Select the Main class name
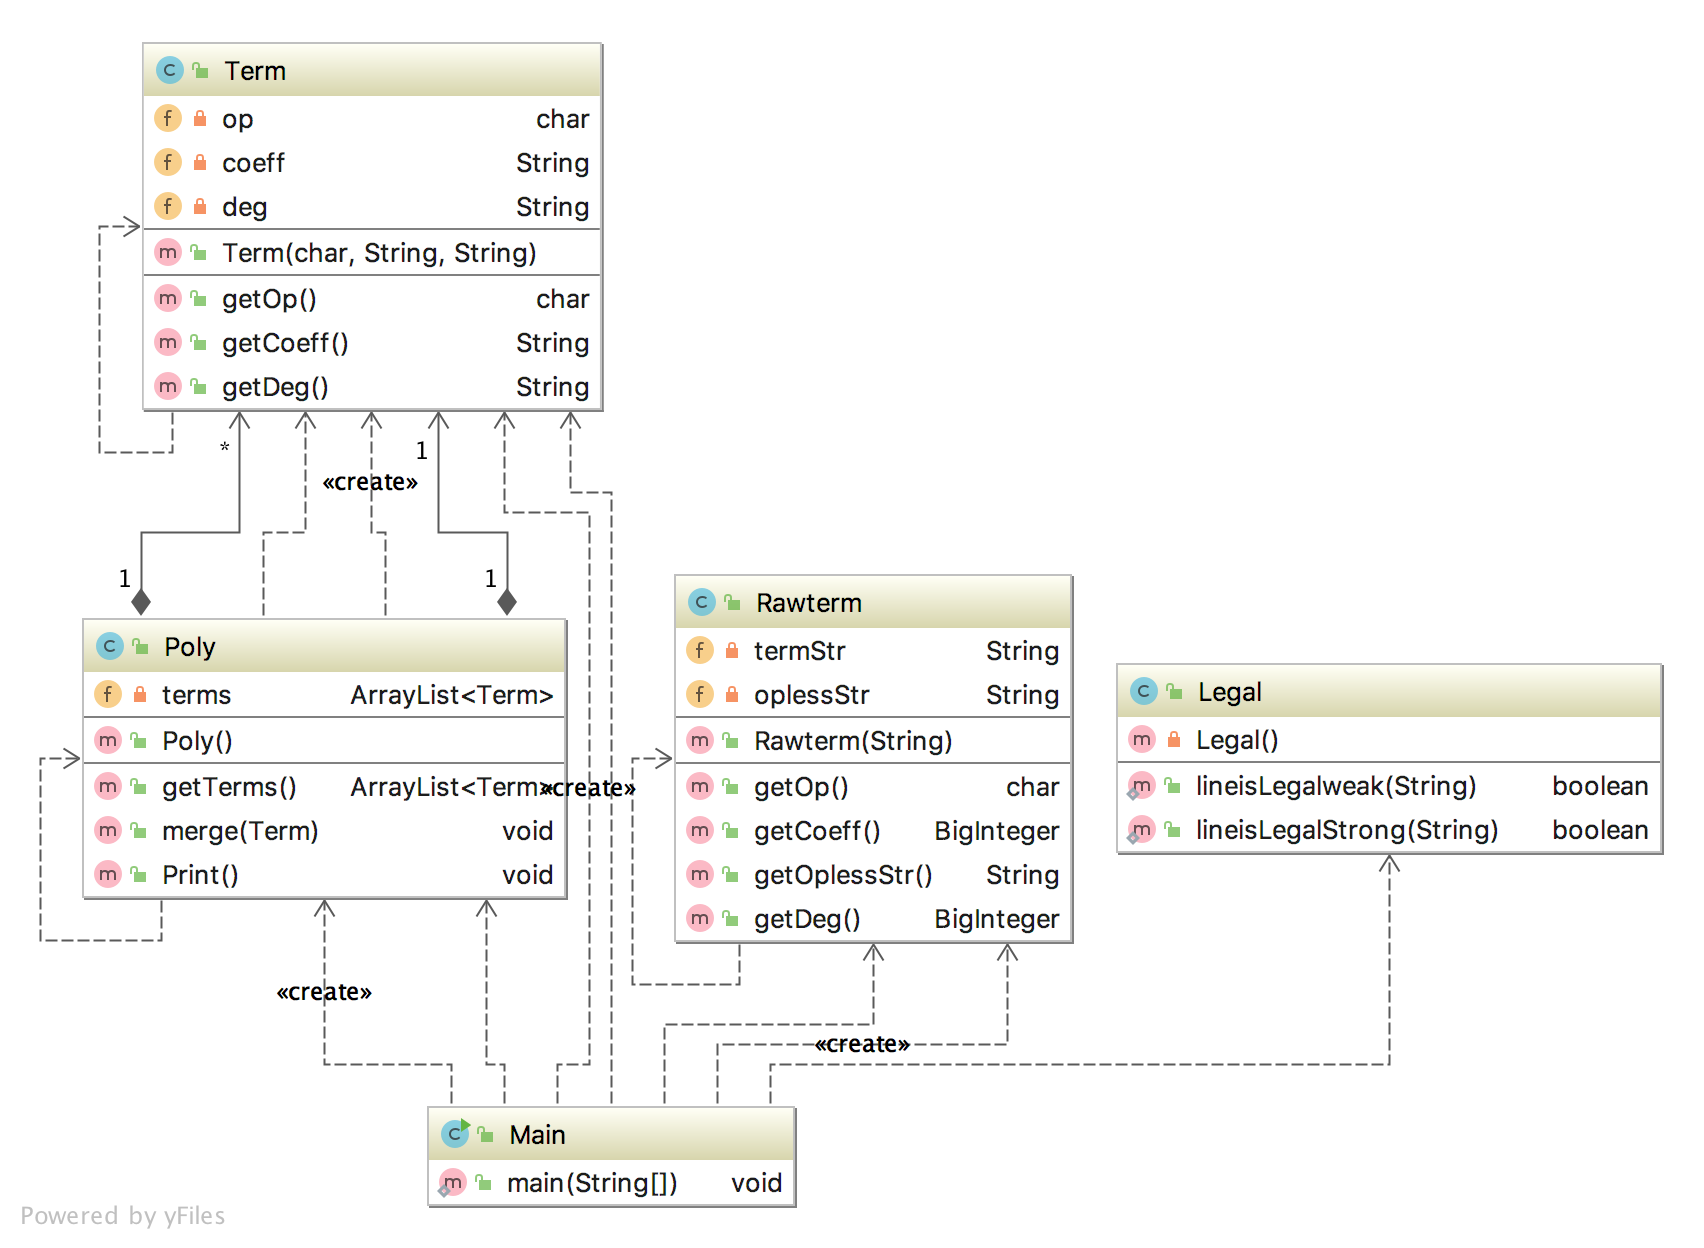Viewport: 1704px width, 1248px height. point(537,1135)
